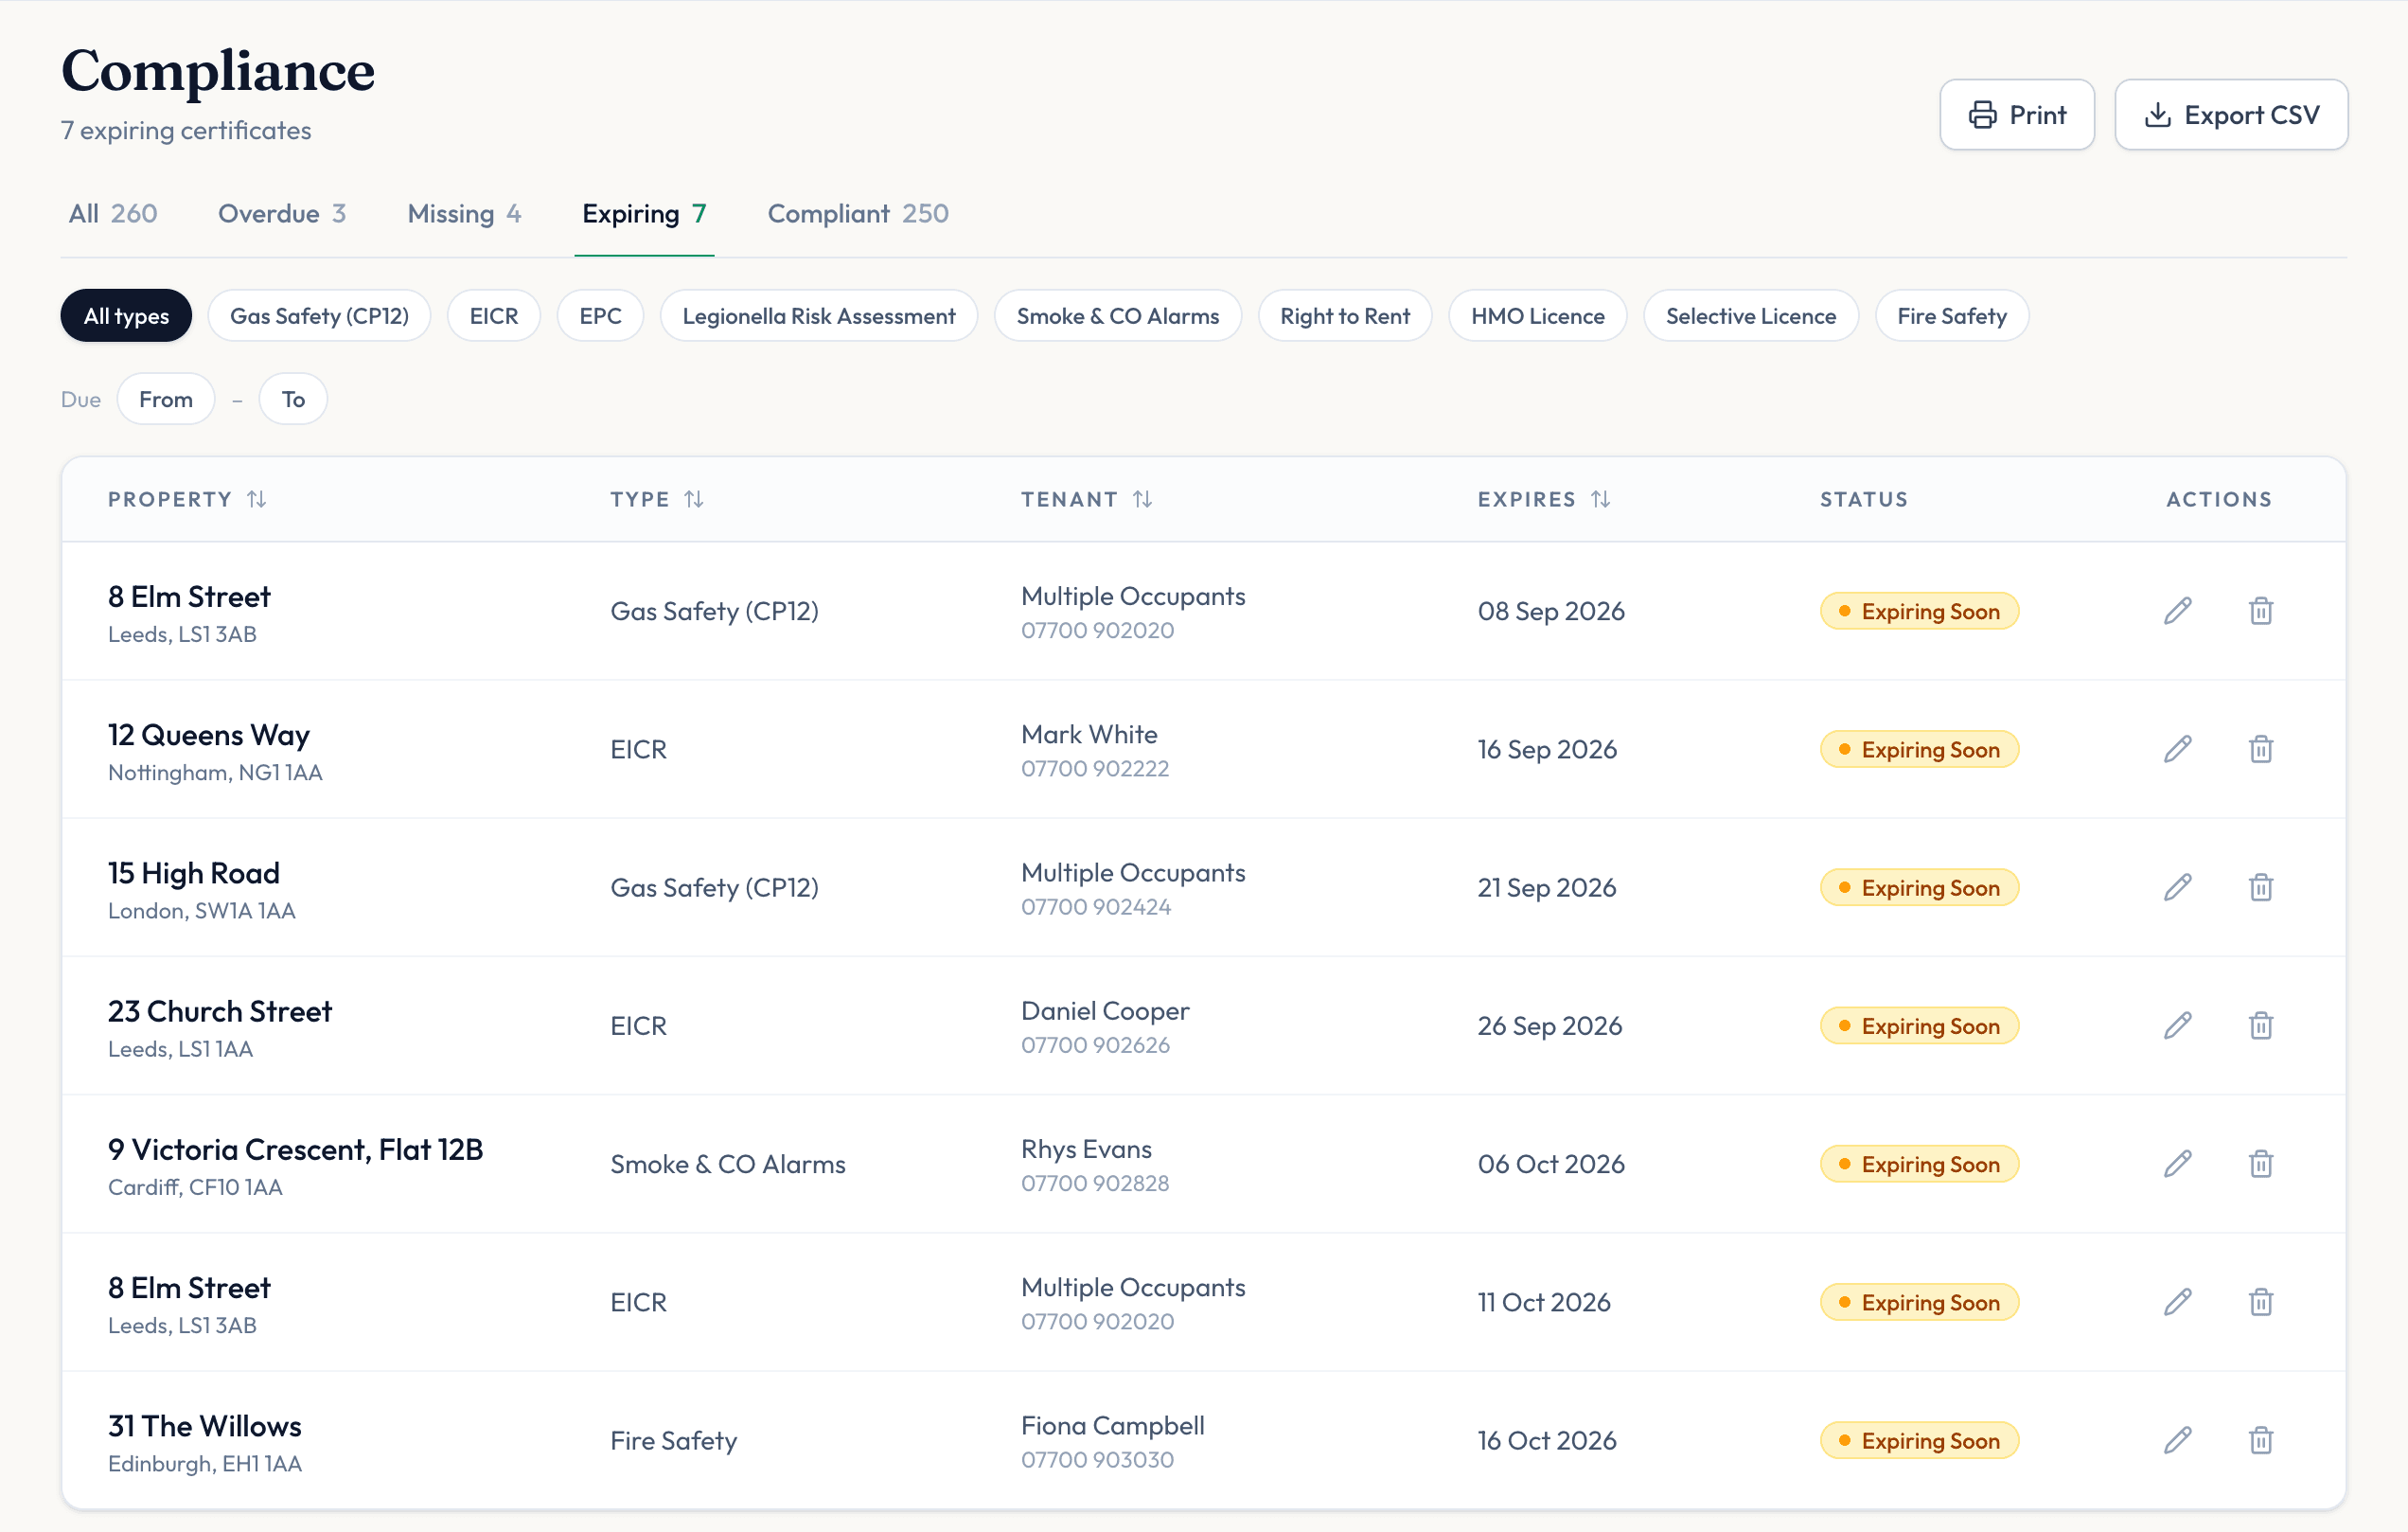
Task: Edit the 8 Elm Street Gas Safety certificate
Action: pyautogui.click(x=2177, y=611)
